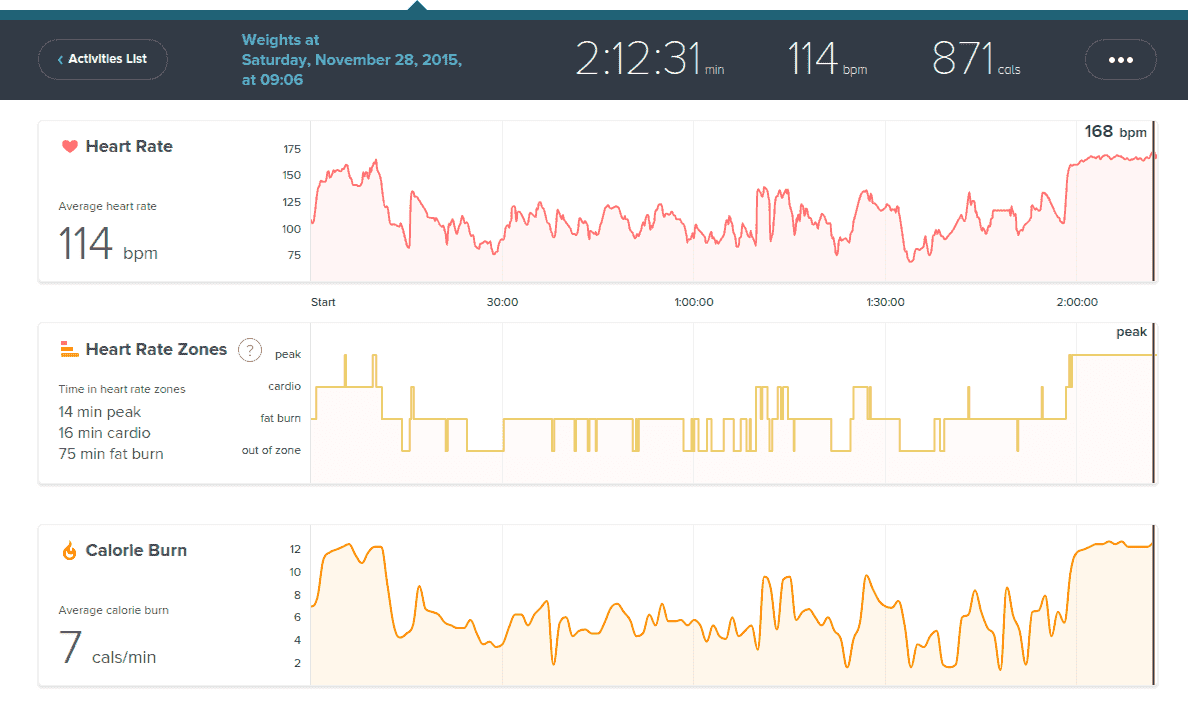Screen dimensions: 1188x701
Task: Click the 75 min fat burn entry
Action: (111, 454)
